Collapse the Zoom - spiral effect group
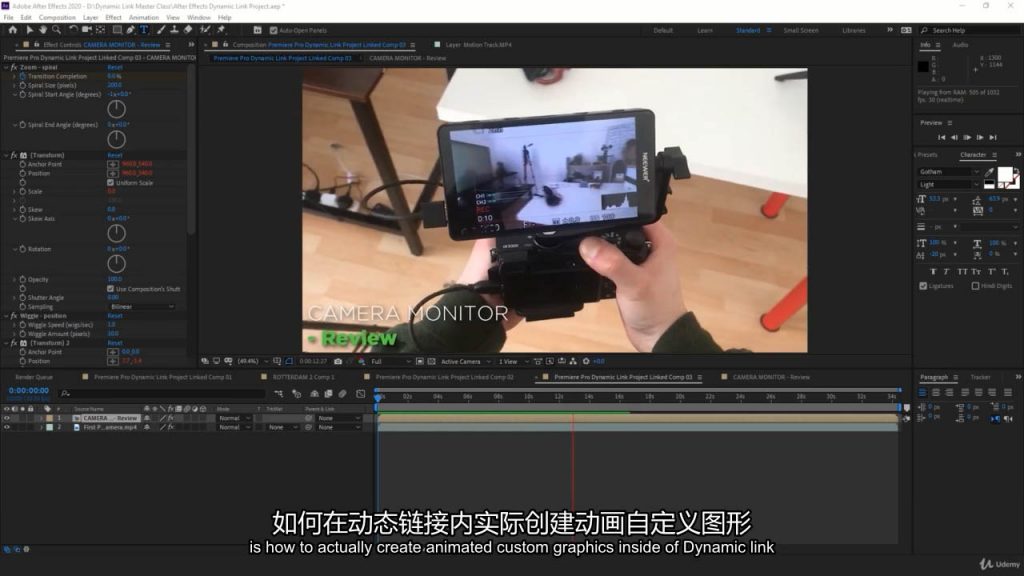This screenshot has width=1024, height=576. (x=7, y=67)
